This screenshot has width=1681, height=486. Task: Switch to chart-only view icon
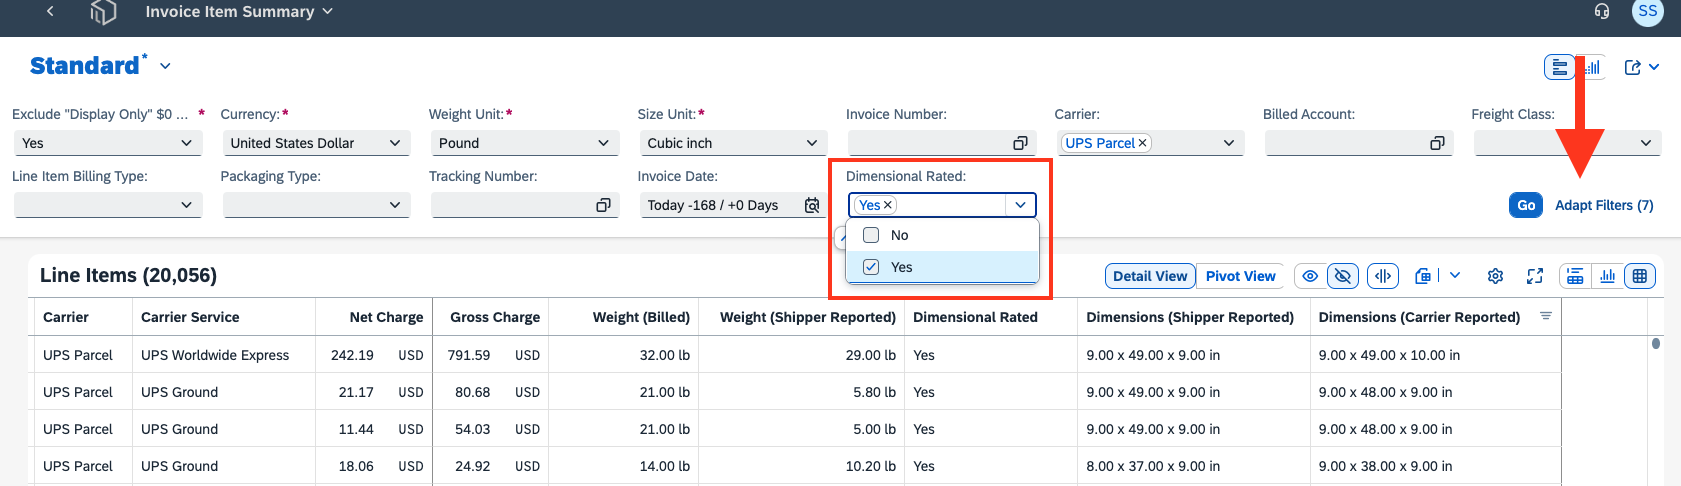click(1608, 276)
